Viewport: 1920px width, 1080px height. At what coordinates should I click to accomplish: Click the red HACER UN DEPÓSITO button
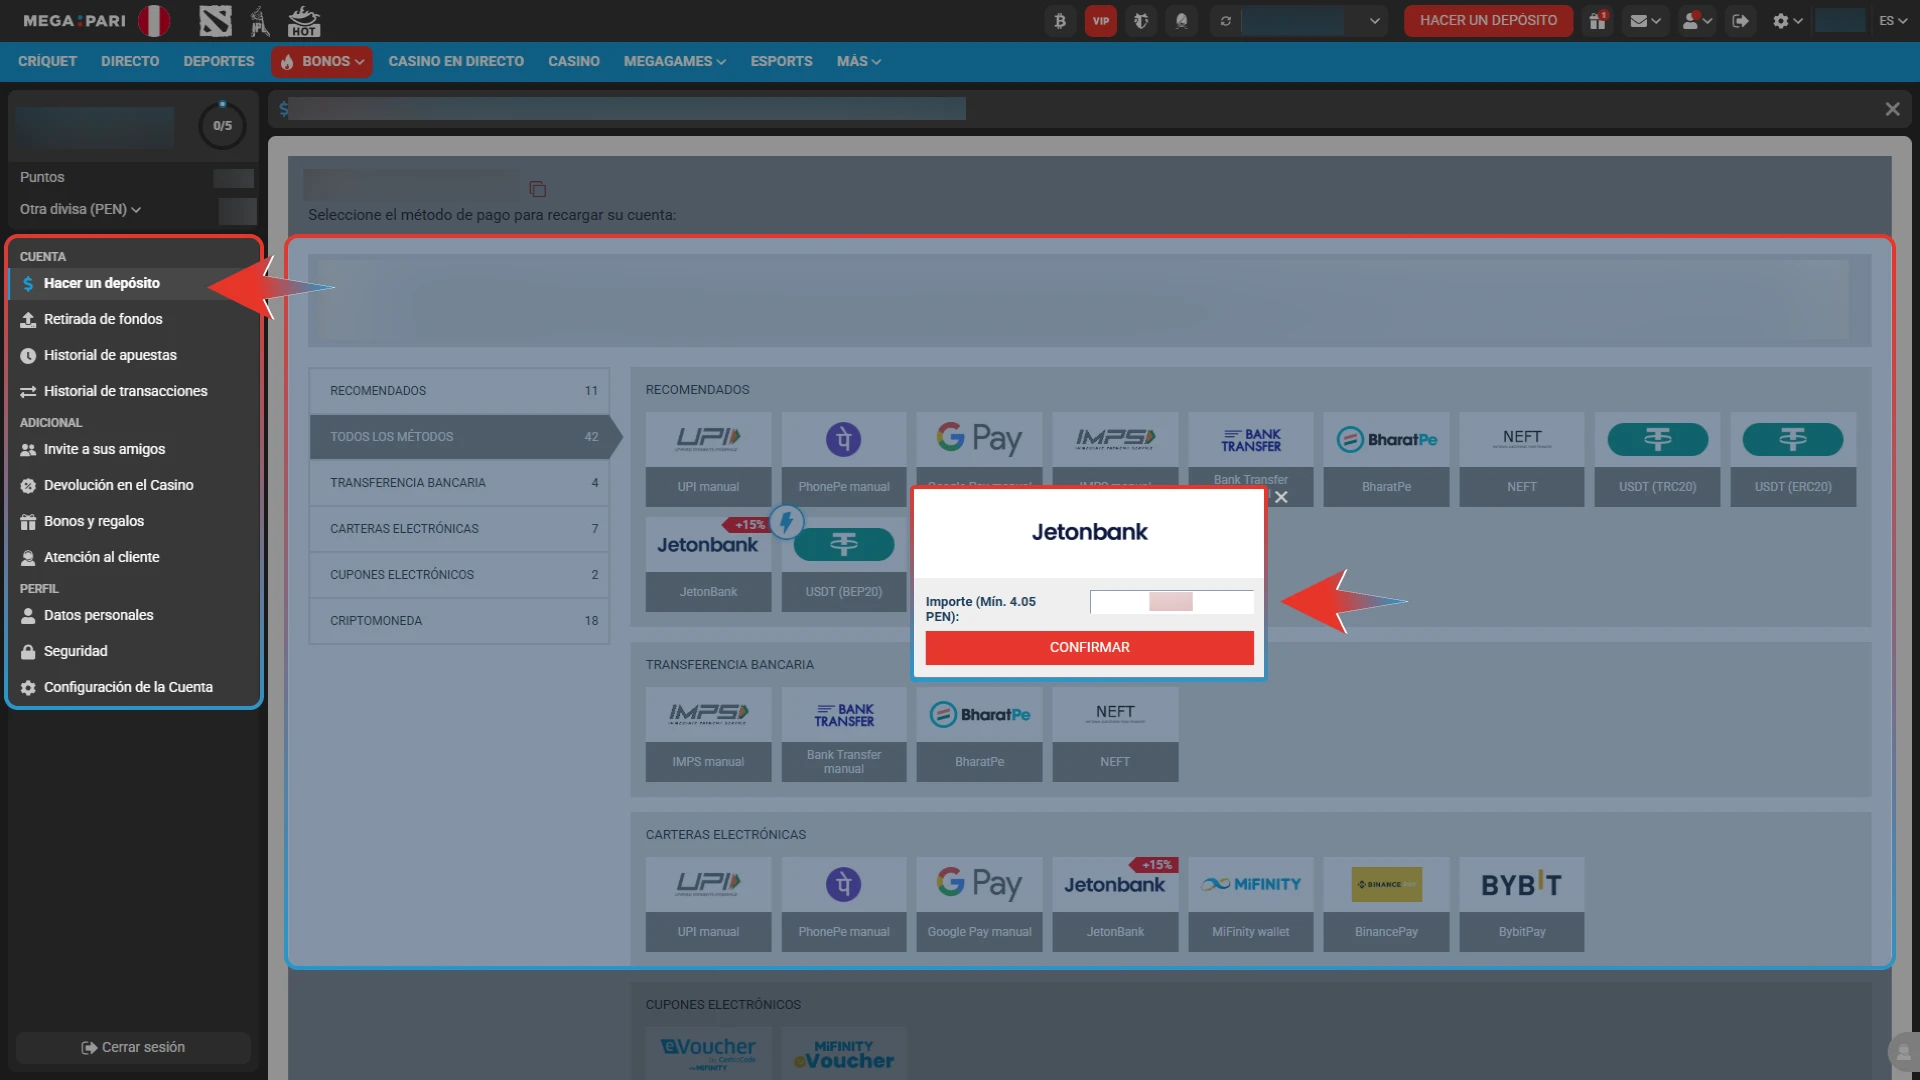click(x=1488, y=20)
